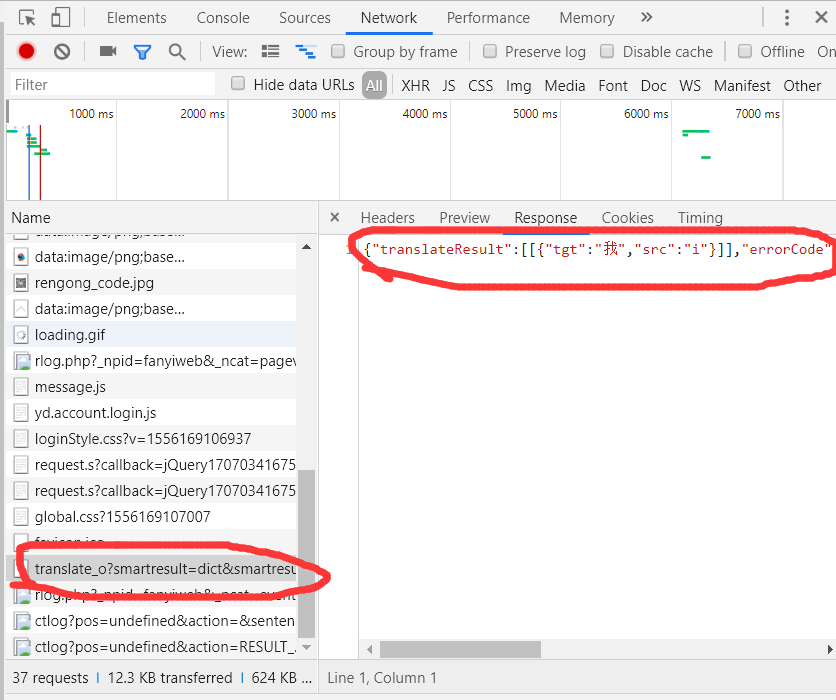
Task: Filter requests by XHR
Action: 415,85
